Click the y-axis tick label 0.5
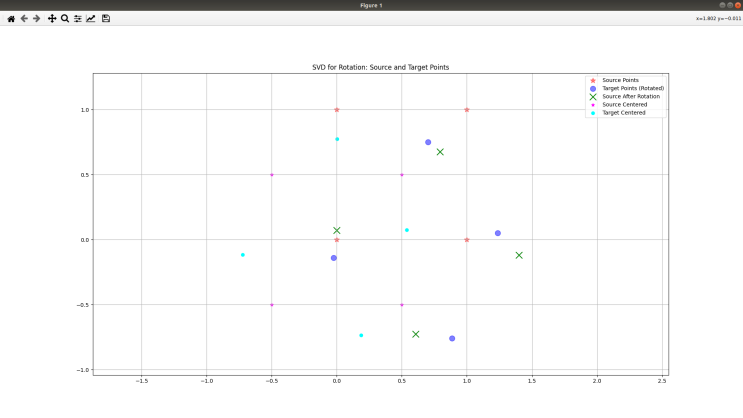 pyautogui.click(x=85, y=175)
